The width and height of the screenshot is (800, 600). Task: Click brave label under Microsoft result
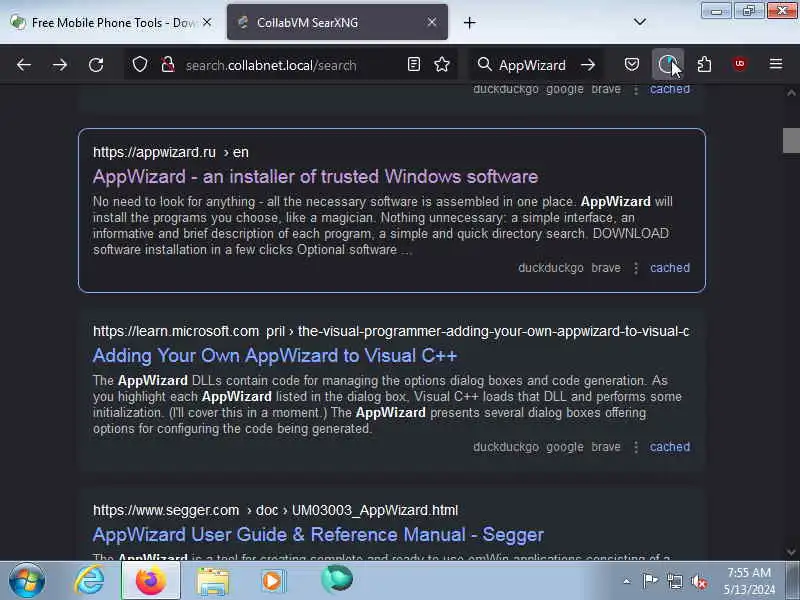coord(606,447)
